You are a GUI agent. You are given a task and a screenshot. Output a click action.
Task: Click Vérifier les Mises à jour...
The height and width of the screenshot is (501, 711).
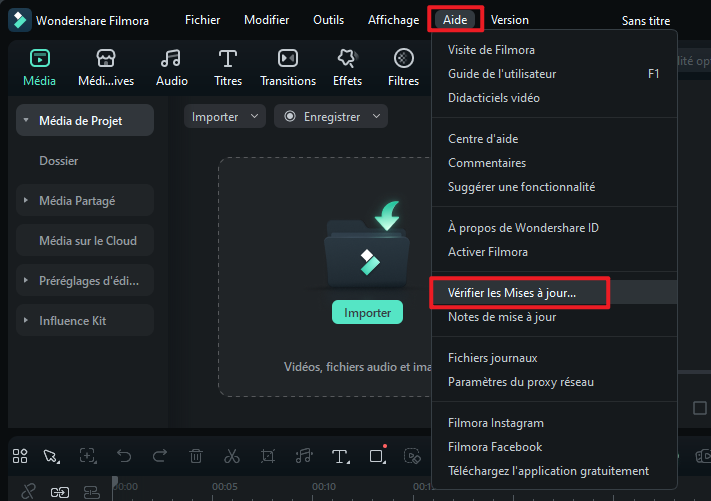(554, 293)
